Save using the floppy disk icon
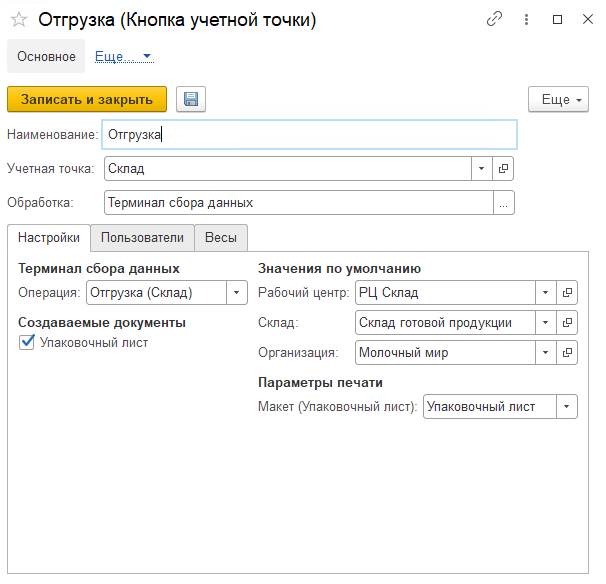This screenshot has height=584, width=606. (190, 99)
